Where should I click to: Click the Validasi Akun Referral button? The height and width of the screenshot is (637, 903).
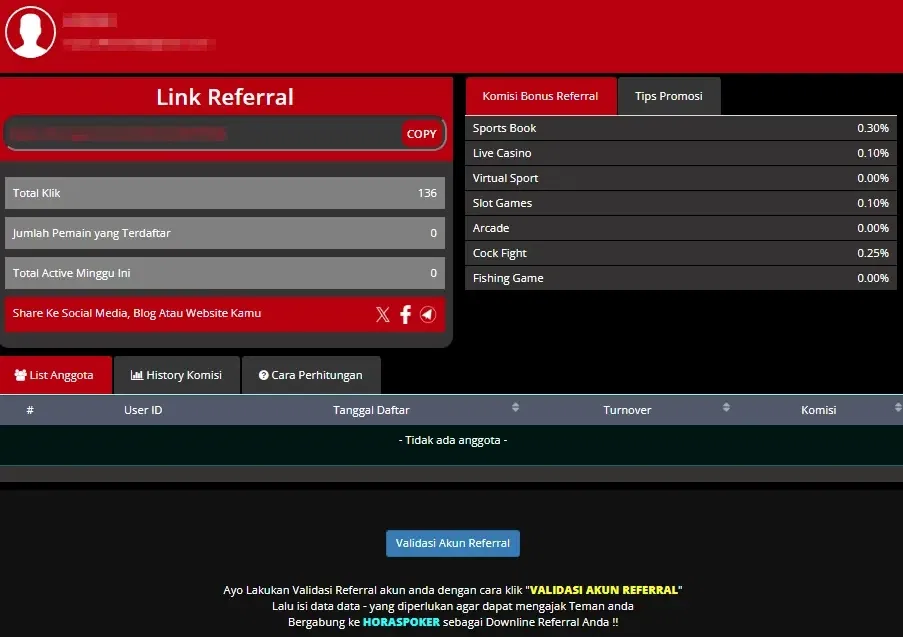tap(452, 543)
